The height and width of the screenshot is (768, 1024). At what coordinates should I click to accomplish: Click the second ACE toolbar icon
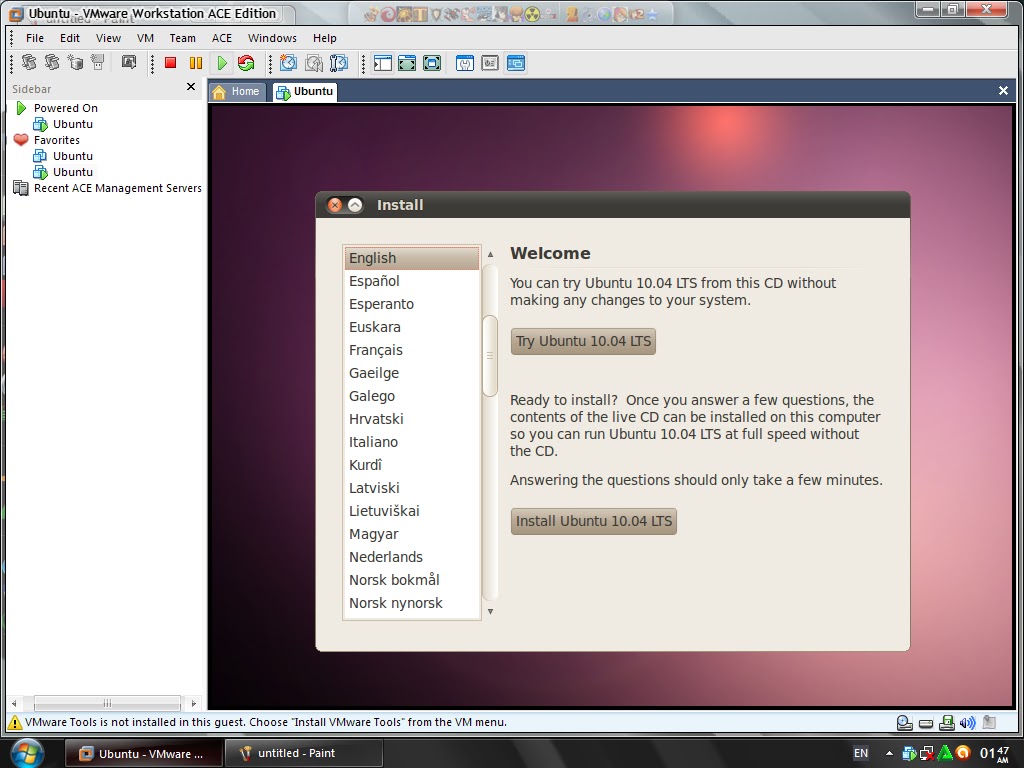(52, 63)
